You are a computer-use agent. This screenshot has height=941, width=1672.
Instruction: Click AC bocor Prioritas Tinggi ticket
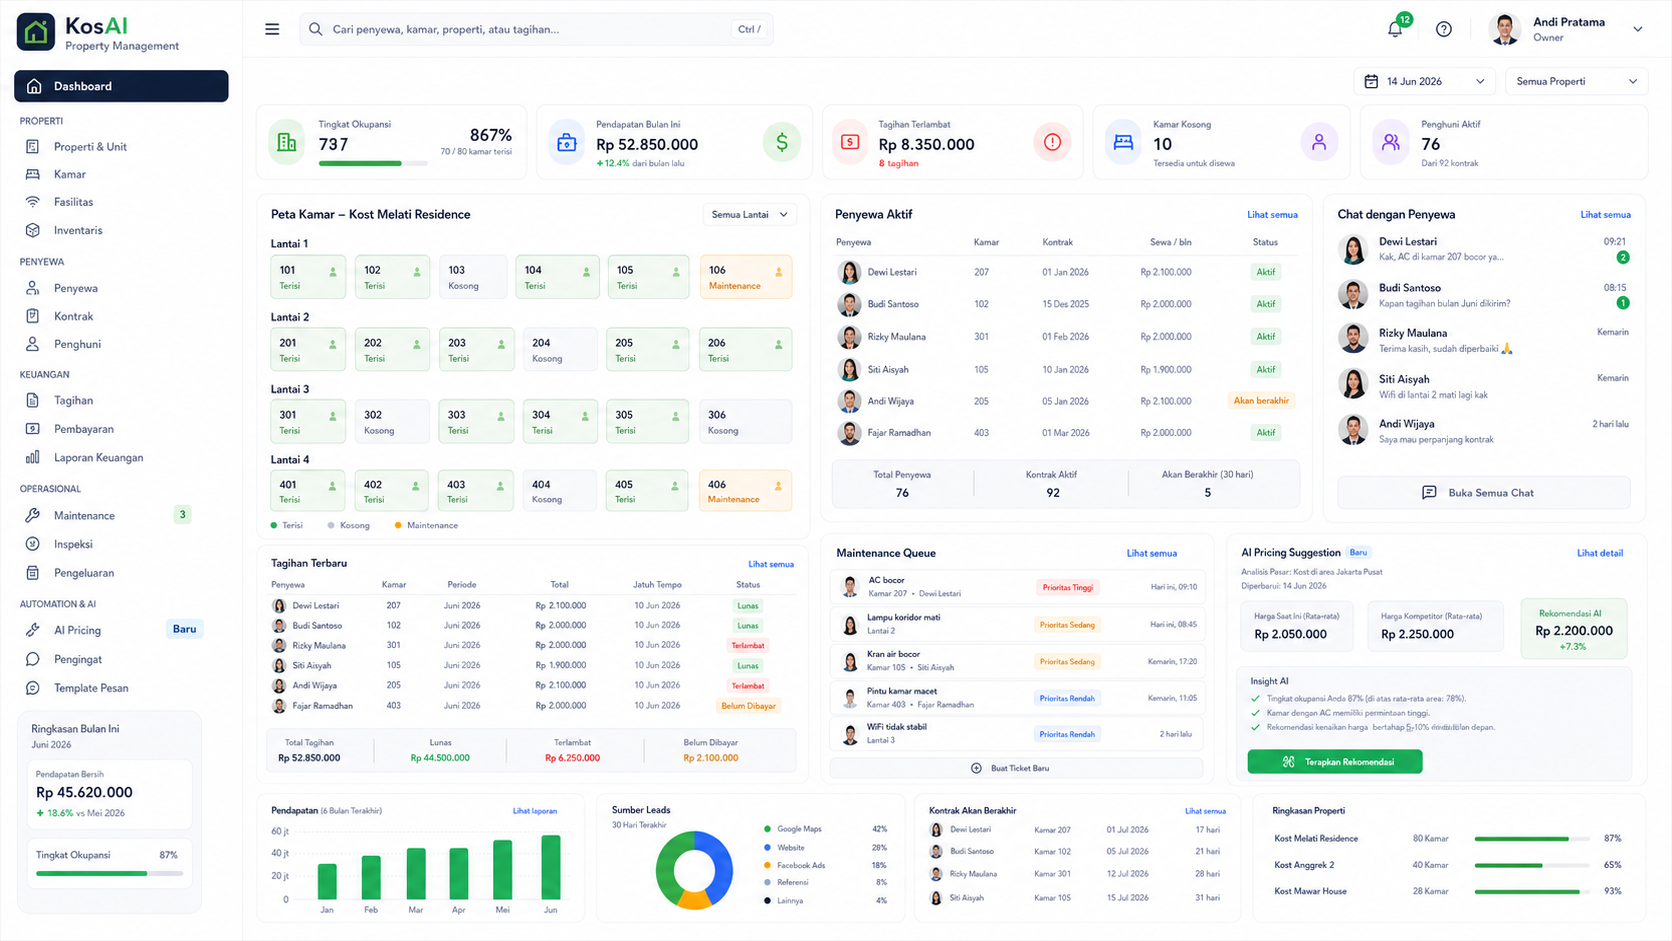[x=1017, y=587]
